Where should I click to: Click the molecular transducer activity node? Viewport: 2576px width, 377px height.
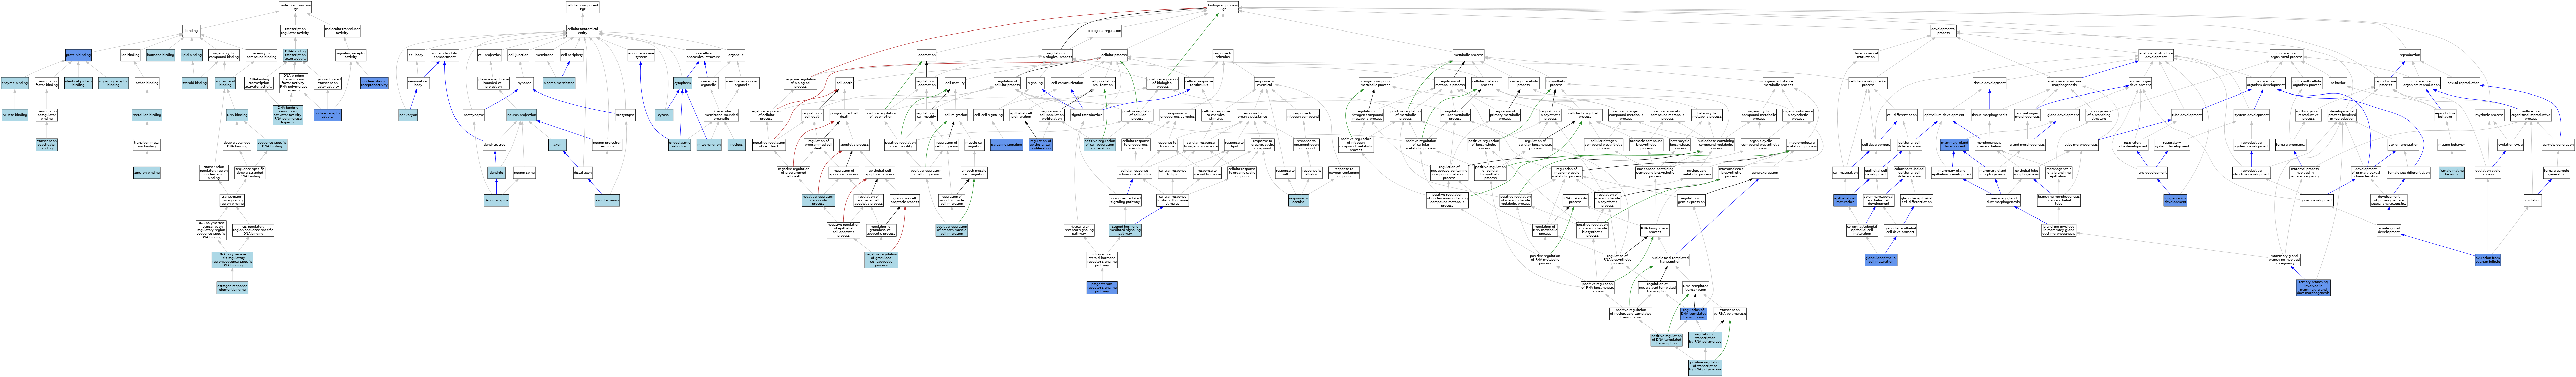point(342,32)
